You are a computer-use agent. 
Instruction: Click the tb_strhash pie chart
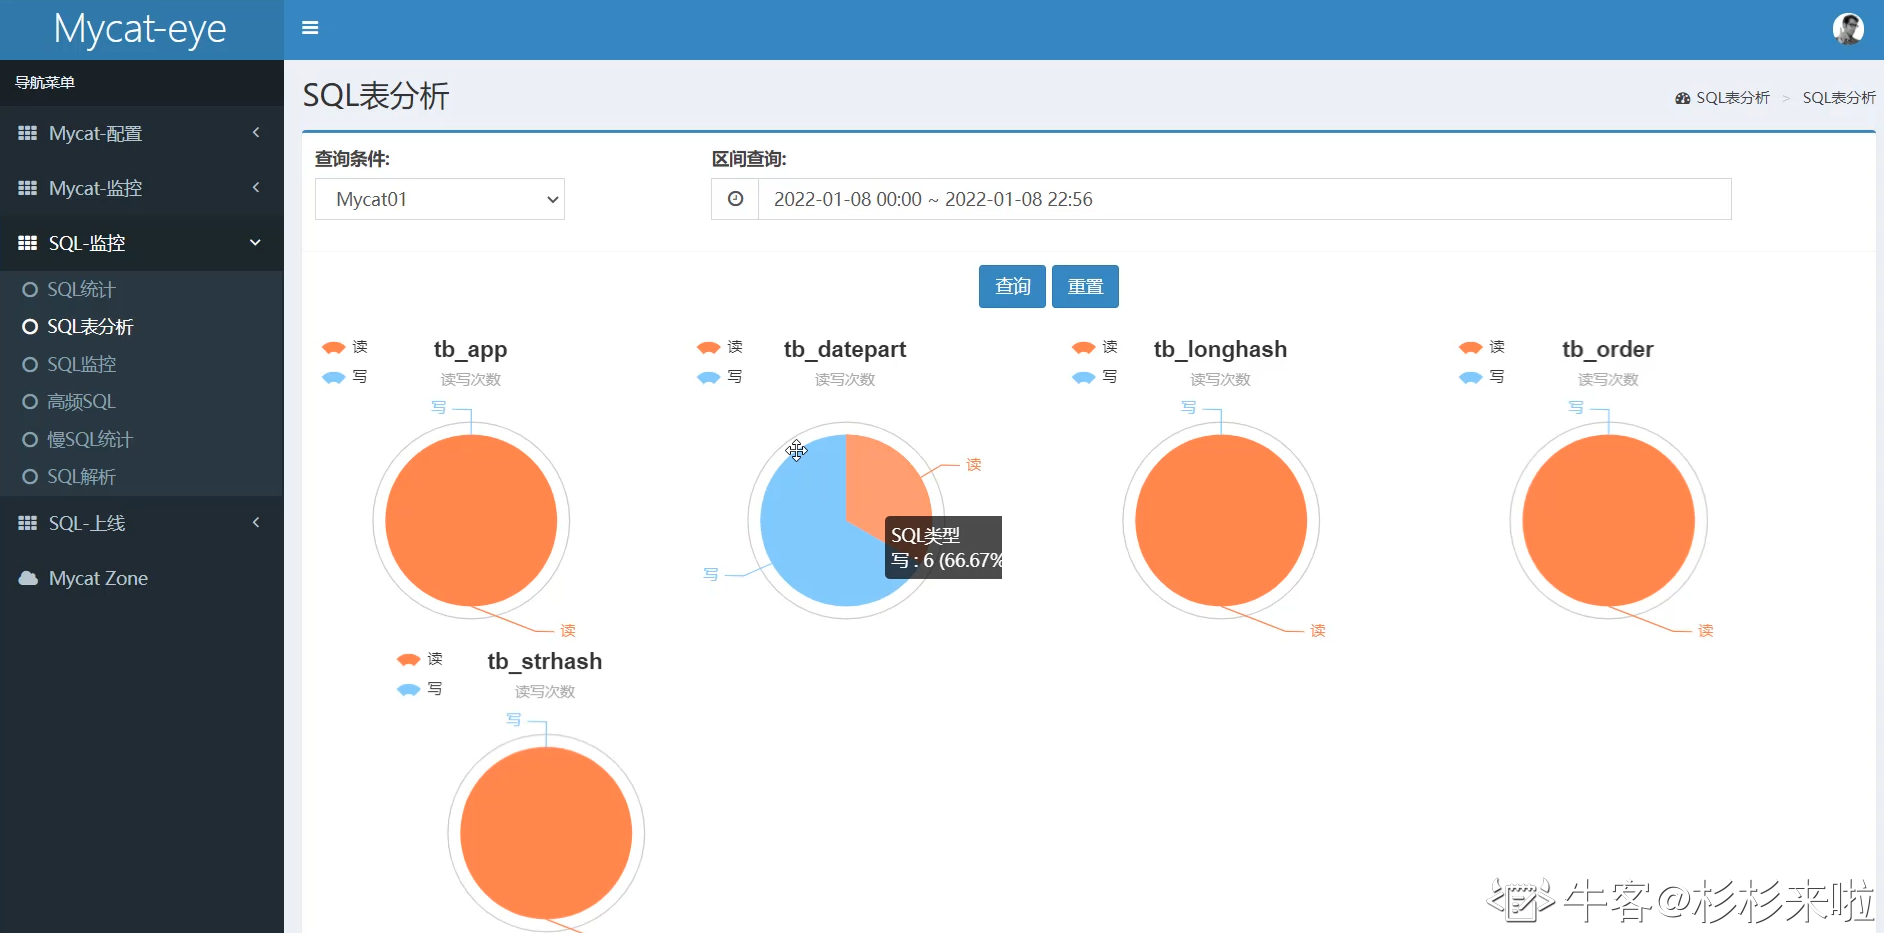pos(546,832)
